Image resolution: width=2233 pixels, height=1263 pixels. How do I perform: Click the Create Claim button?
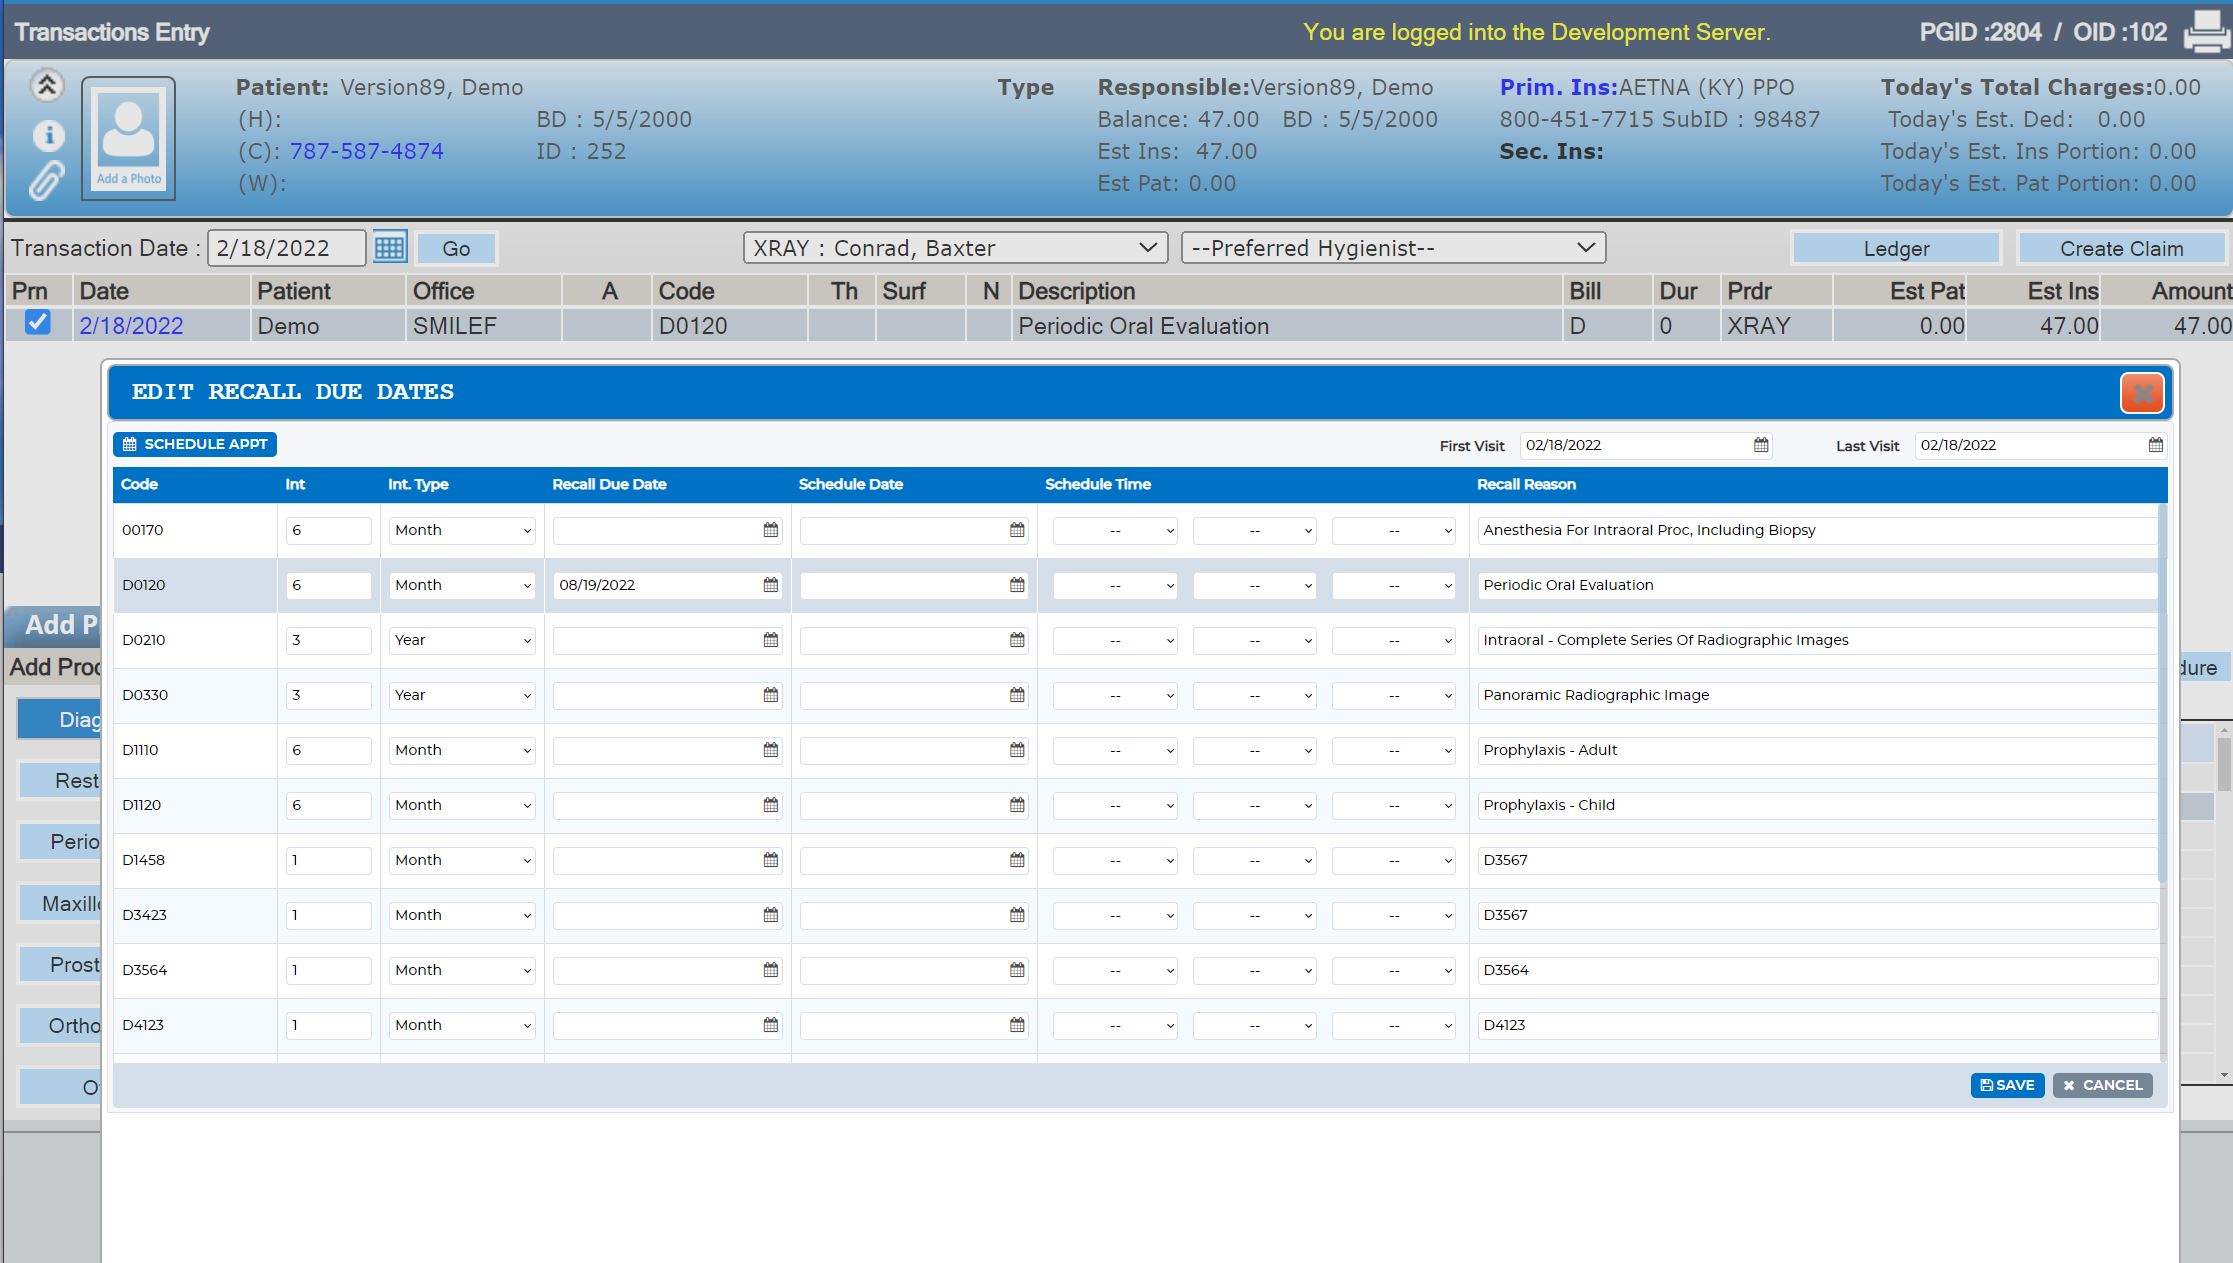2121,248
